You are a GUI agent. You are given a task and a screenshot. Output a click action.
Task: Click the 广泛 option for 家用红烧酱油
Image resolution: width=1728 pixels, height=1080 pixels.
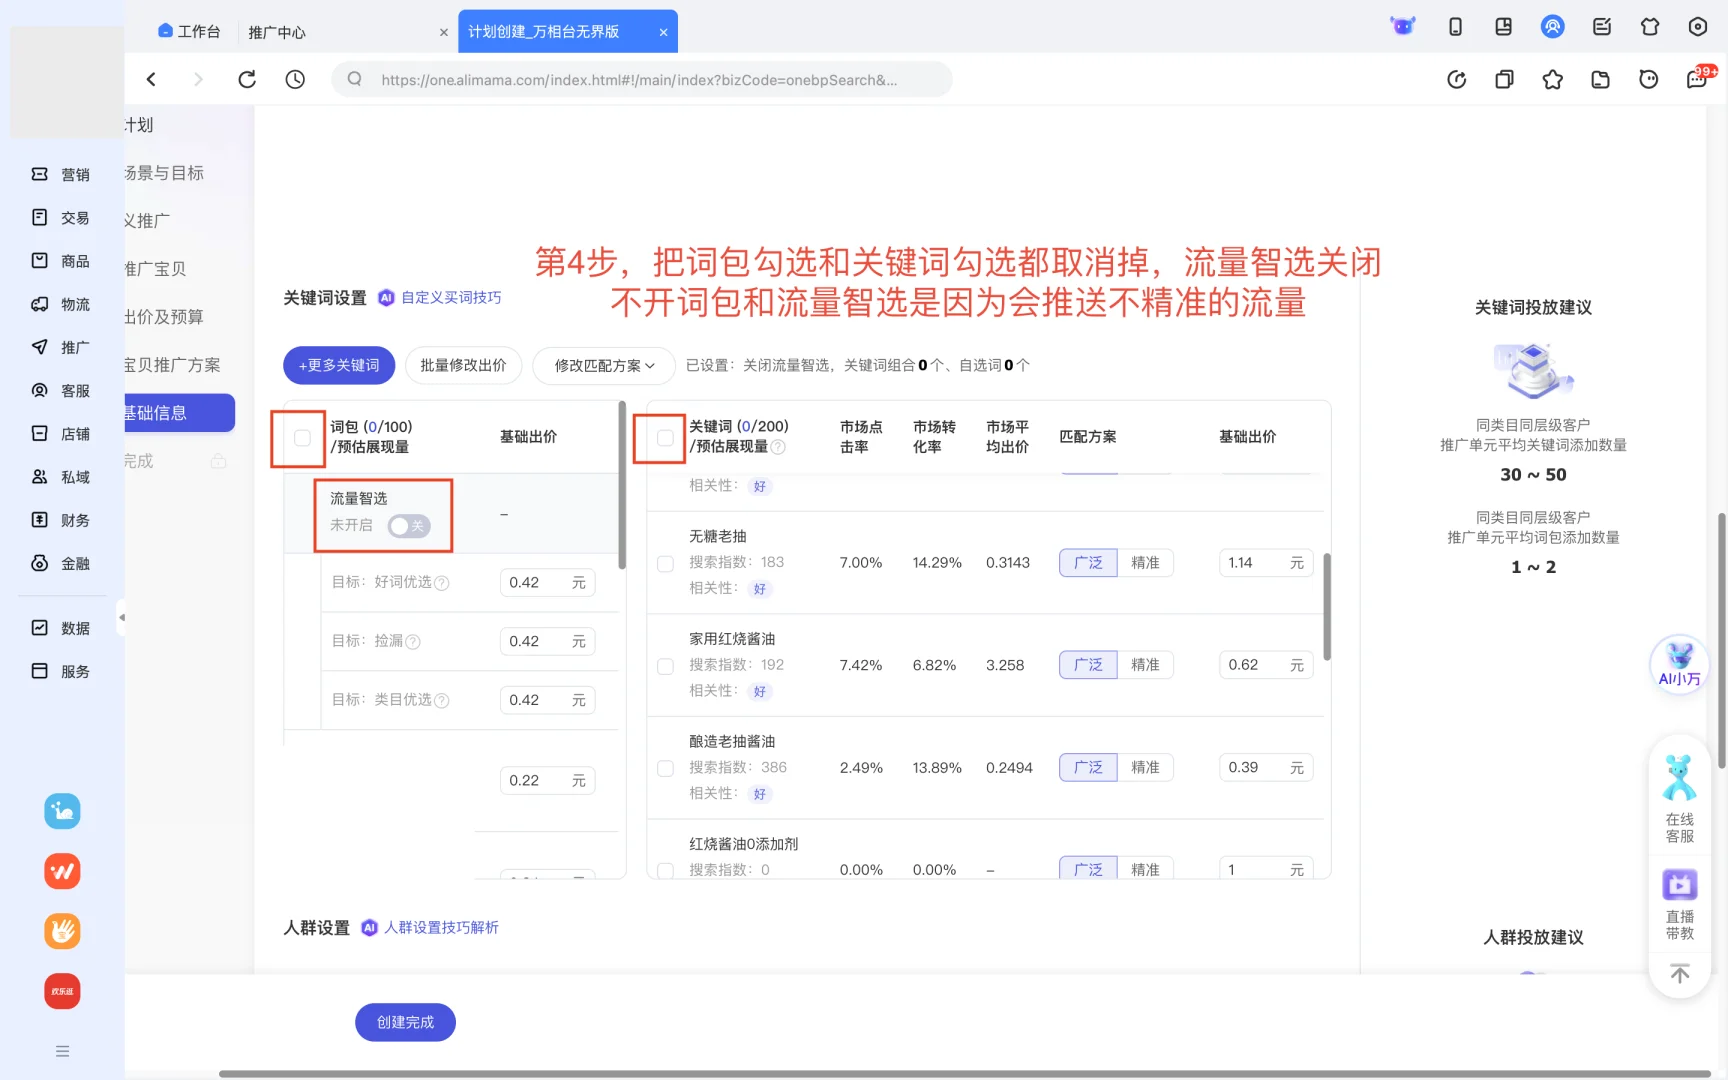coord(1087,664)
